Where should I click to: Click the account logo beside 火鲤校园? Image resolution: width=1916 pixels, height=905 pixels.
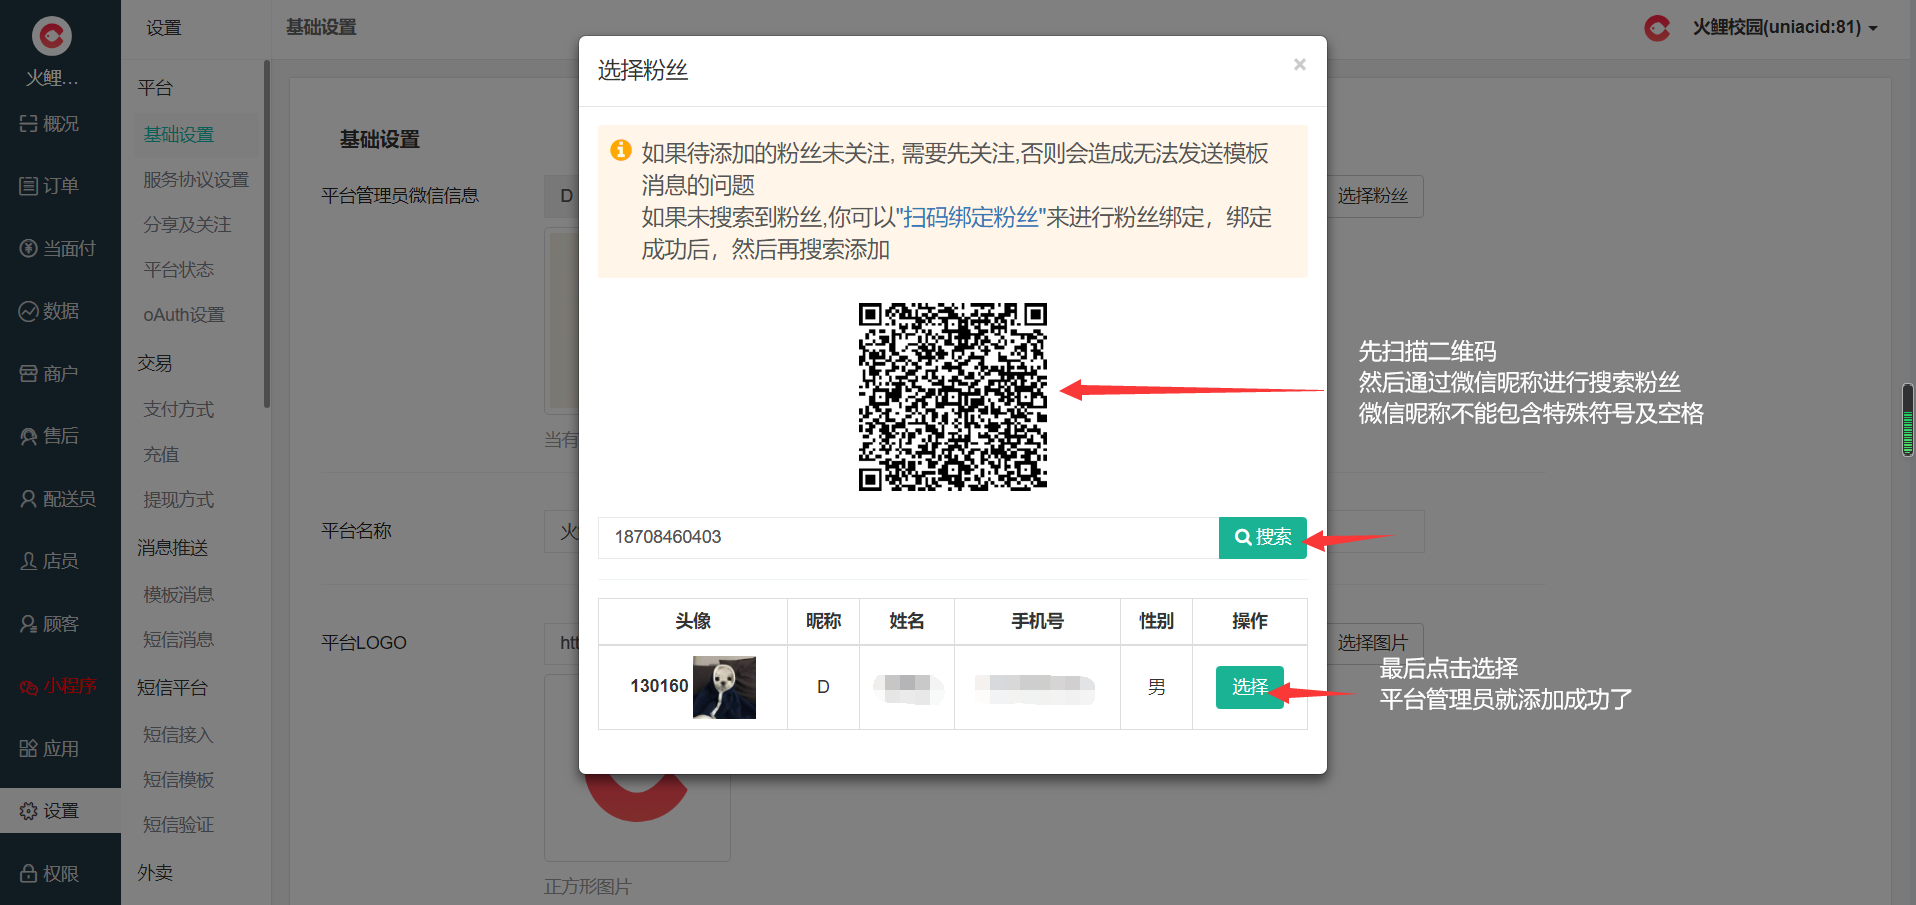[1657, 28]
